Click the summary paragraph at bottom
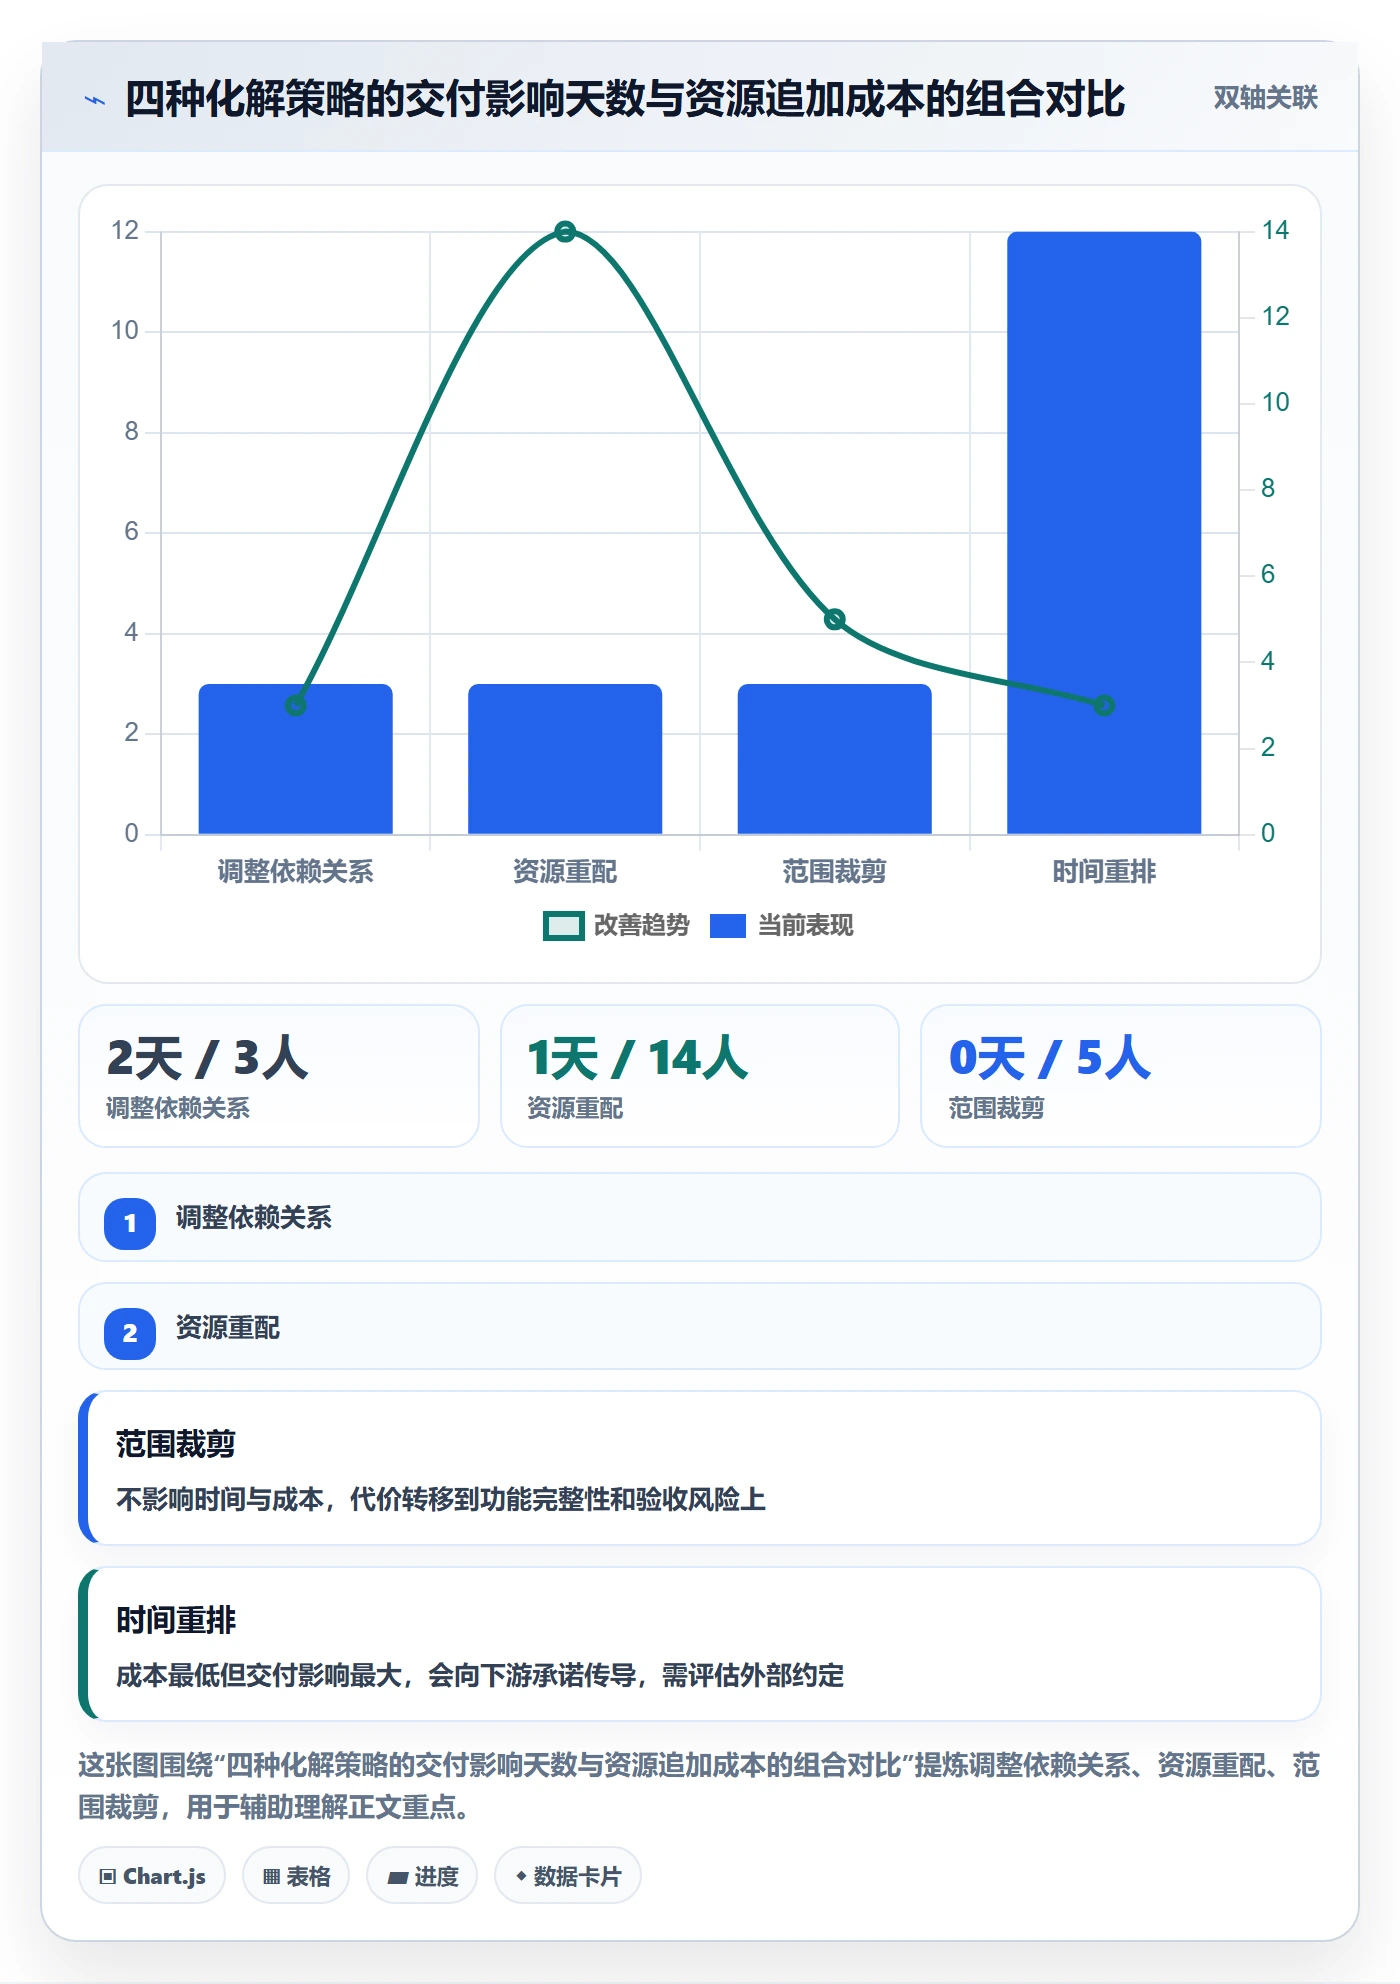 coord(699,1786)
